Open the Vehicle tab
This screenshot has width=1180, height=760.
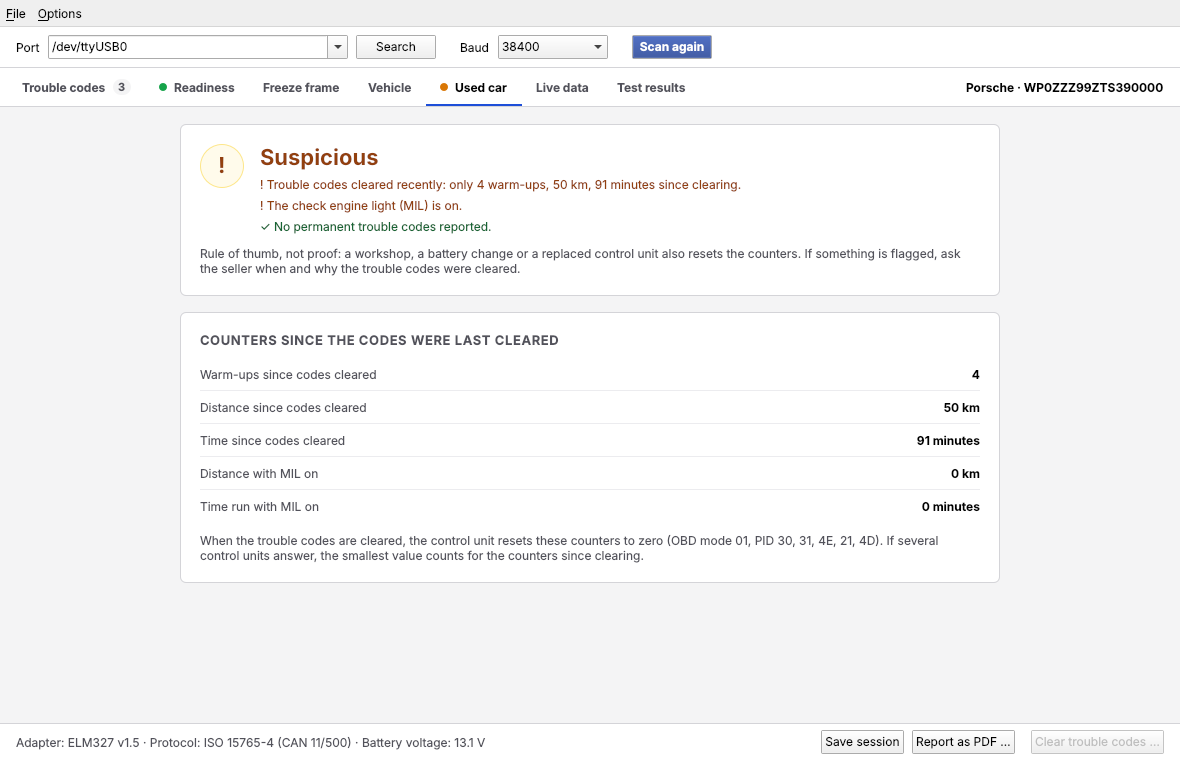(x=389, y=87)
